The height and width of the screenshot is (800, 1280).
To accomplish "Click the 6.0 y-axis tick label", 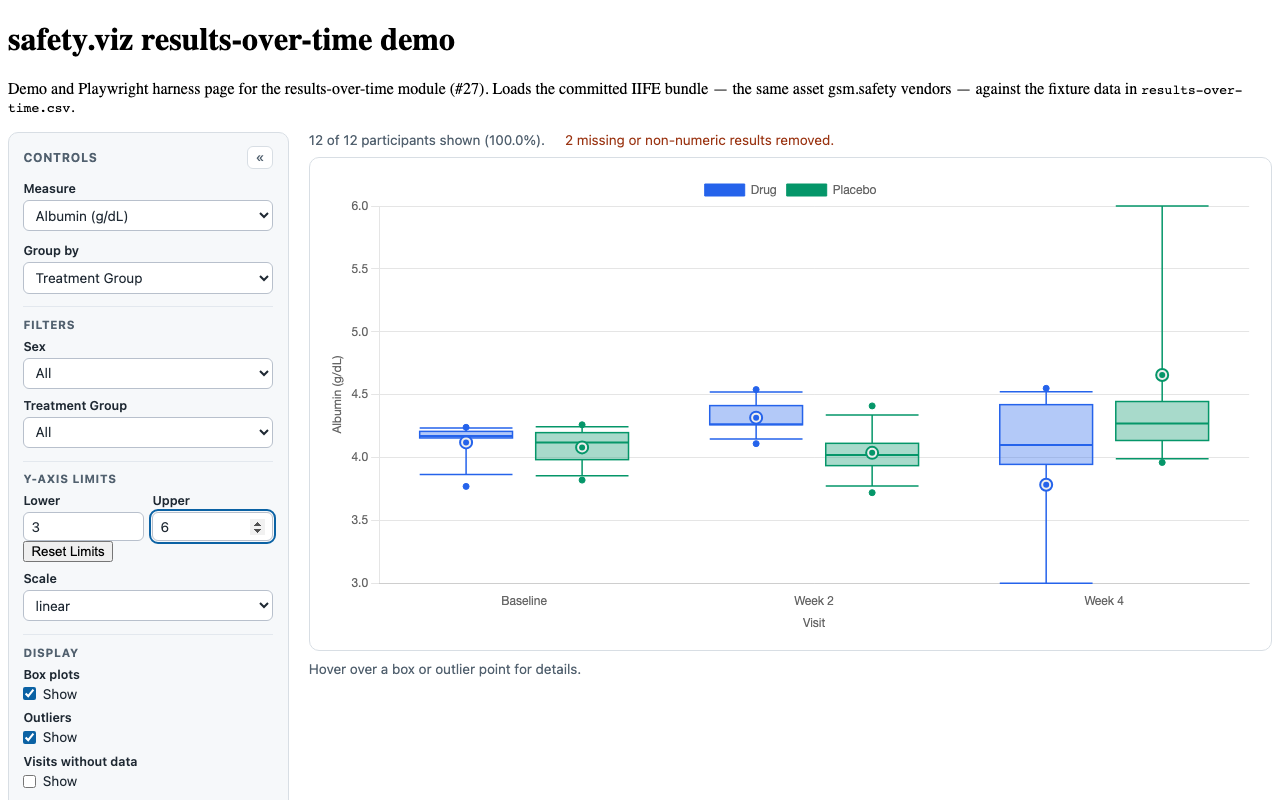I will (359, 206).
